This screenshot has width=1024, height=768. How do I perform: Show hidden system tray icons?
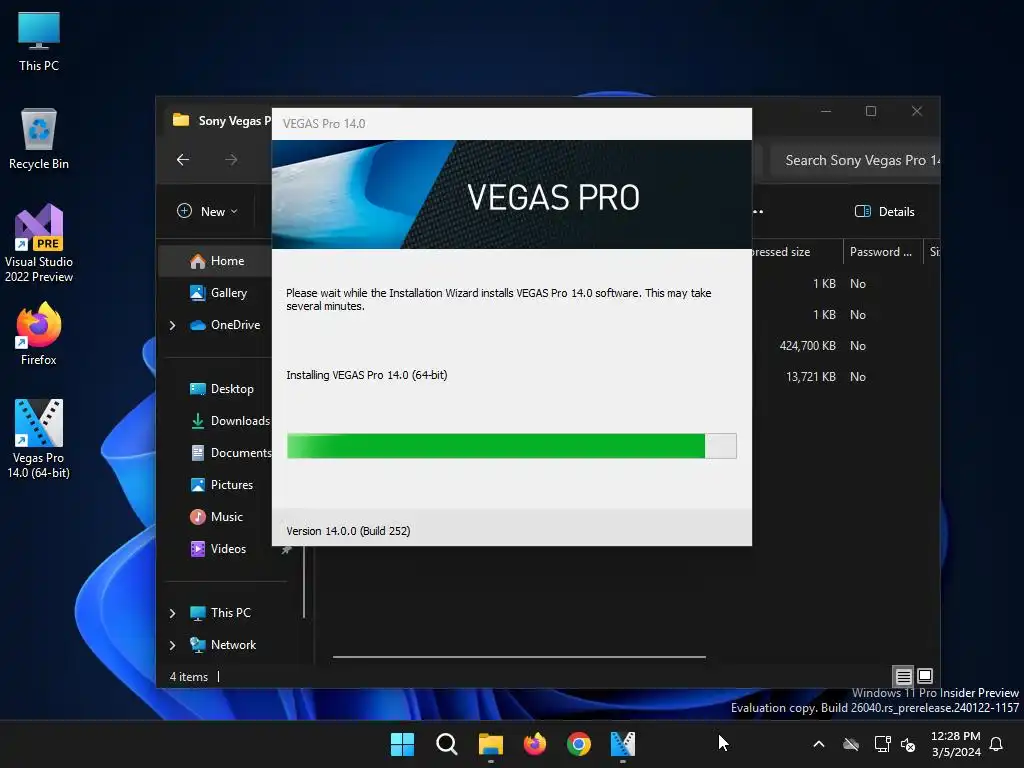tap(818, 744)
